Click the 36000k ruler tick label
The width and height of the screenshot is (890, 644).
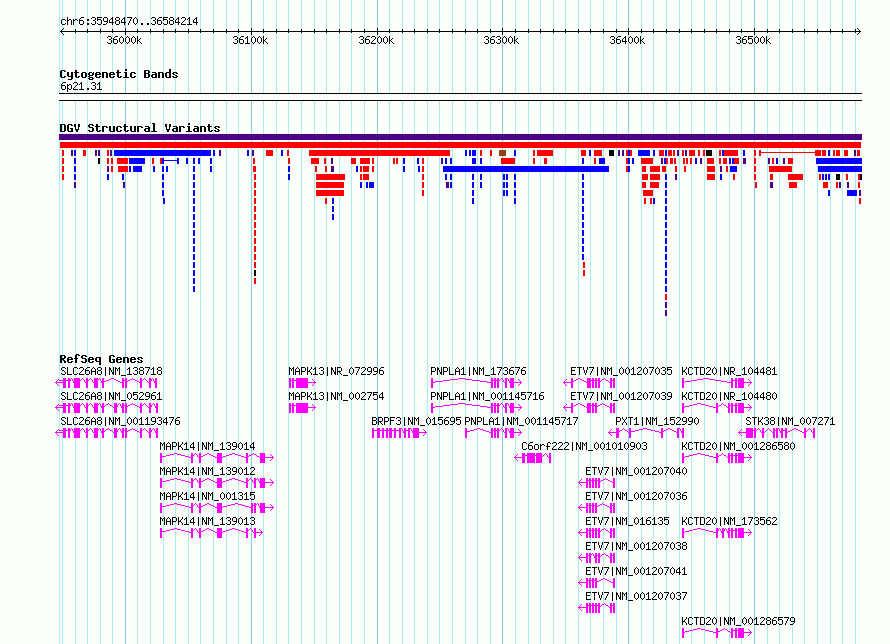[x=124, y=40]
